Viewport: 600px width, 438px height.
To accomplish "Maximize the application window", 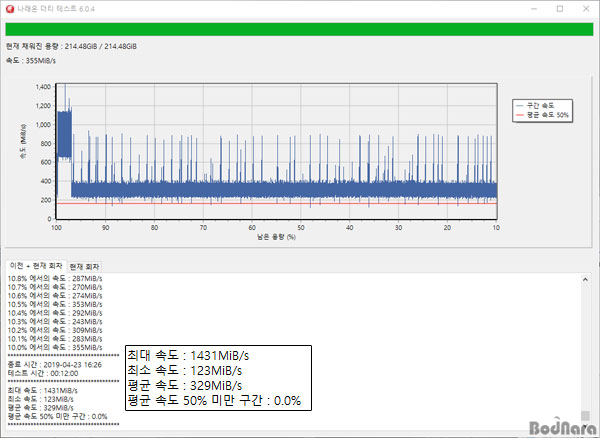I will 559,8.
